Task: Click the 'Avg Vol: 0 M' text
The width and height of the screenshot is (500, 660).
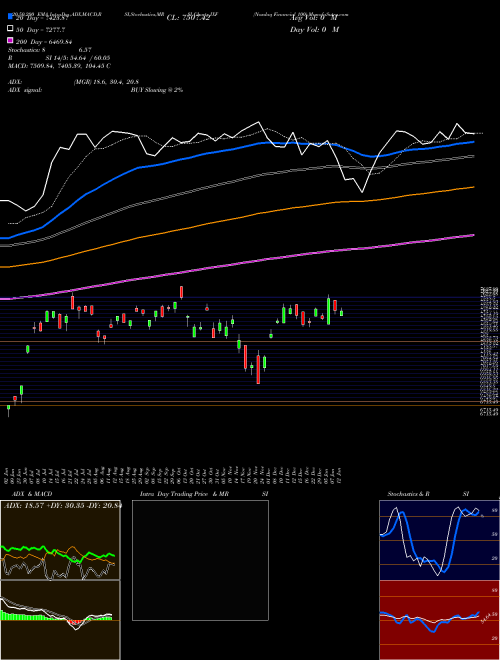Action: [314, 18]
